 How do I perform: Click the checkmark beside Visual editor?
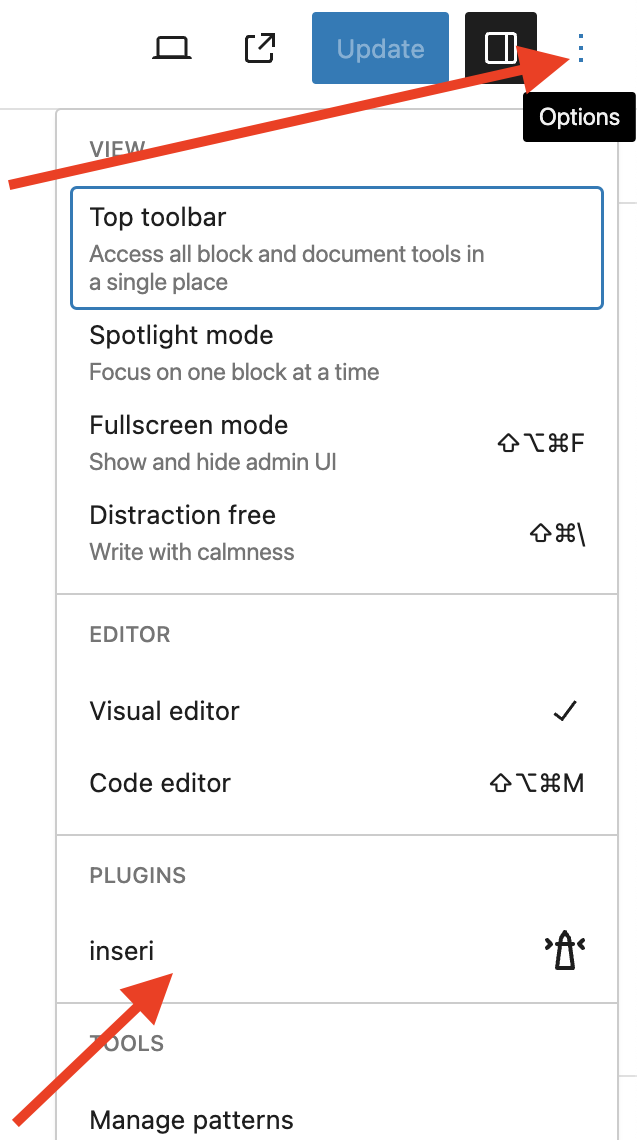(x=564, y=711)
